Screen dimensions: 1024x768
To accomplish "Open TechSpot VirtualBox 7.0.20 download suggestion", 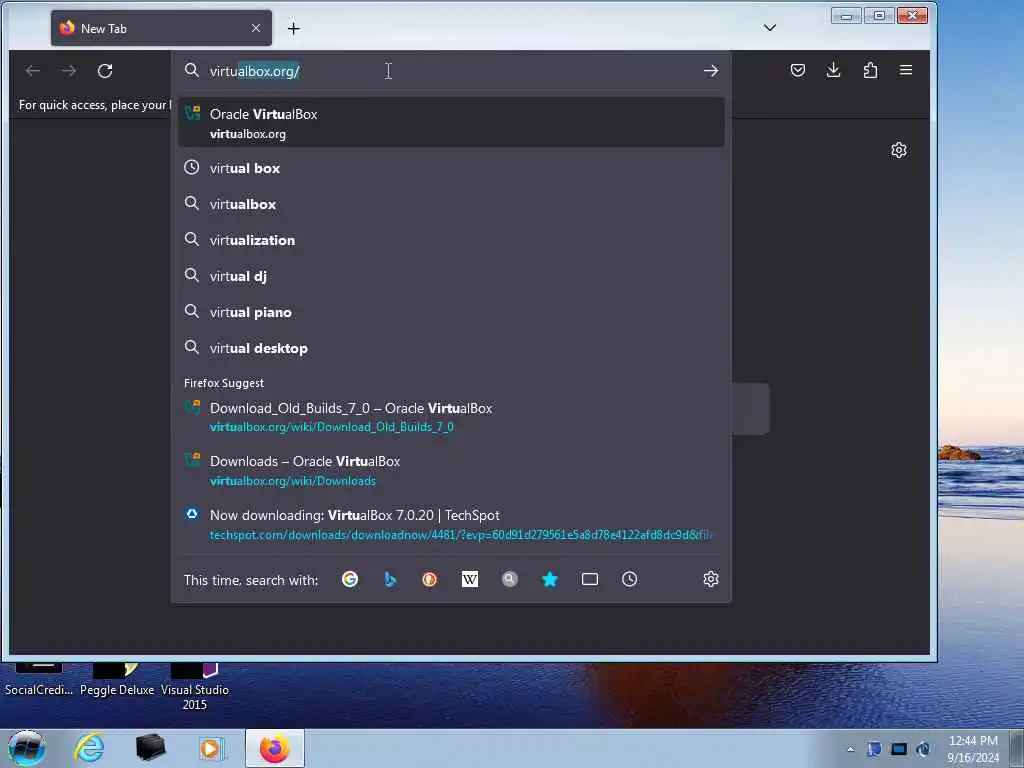I will (x=451, y=524).
